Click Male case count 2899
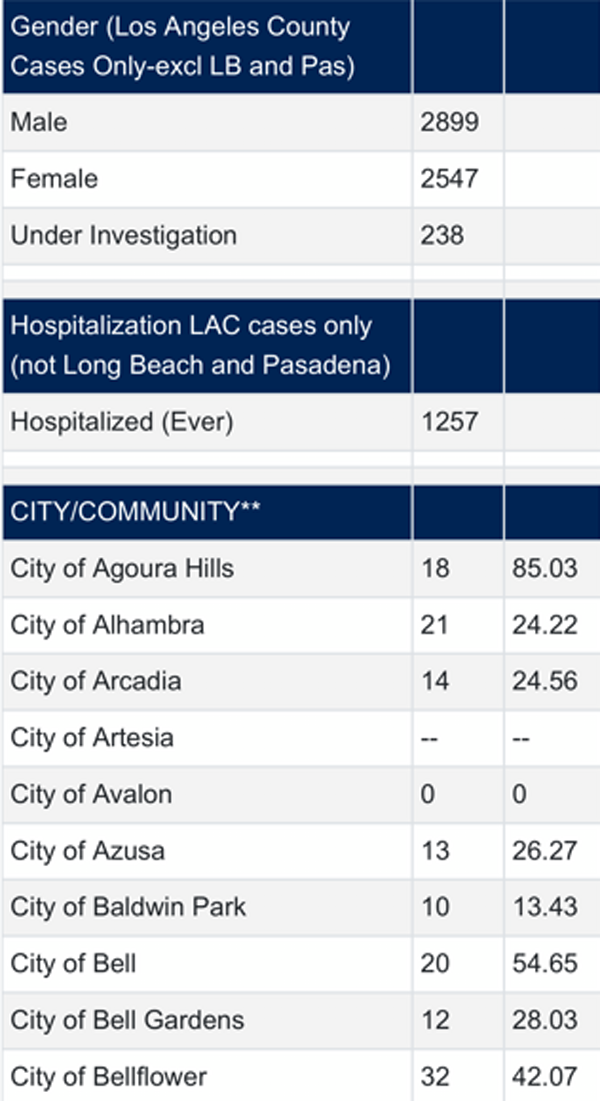 450,122
